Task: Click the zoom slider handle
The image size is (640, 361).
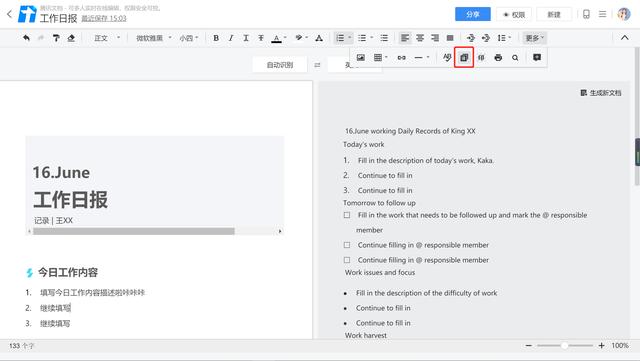Action: pos(564,345)
